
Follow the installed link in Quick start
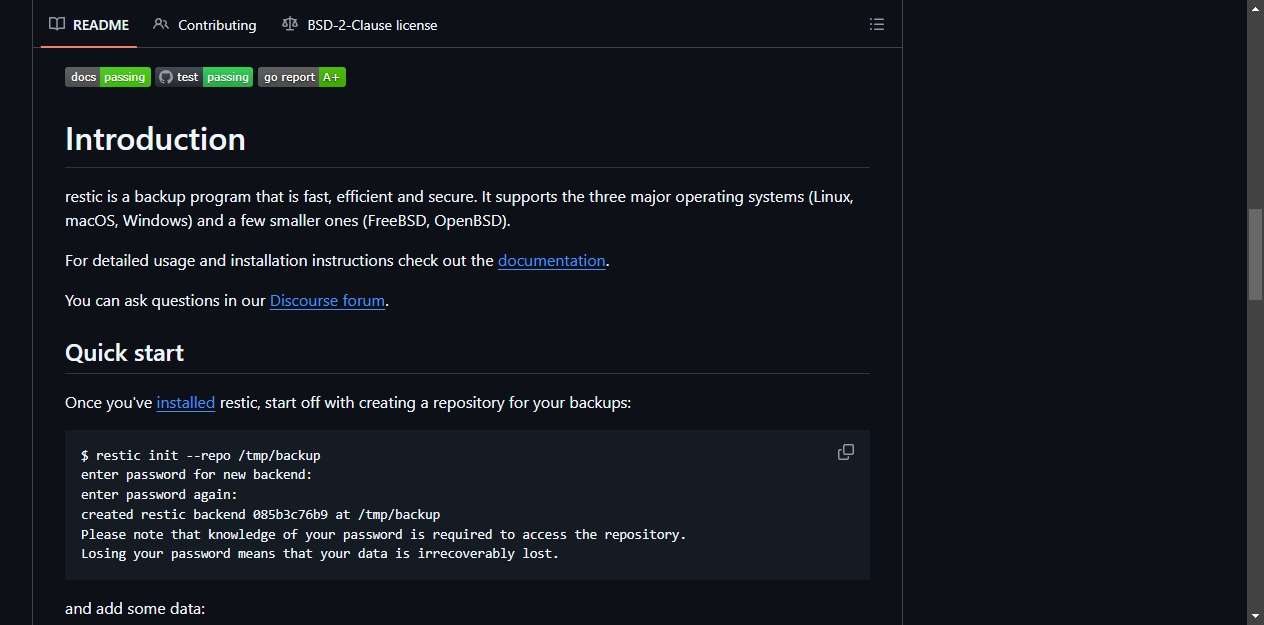tap(186, 403)
